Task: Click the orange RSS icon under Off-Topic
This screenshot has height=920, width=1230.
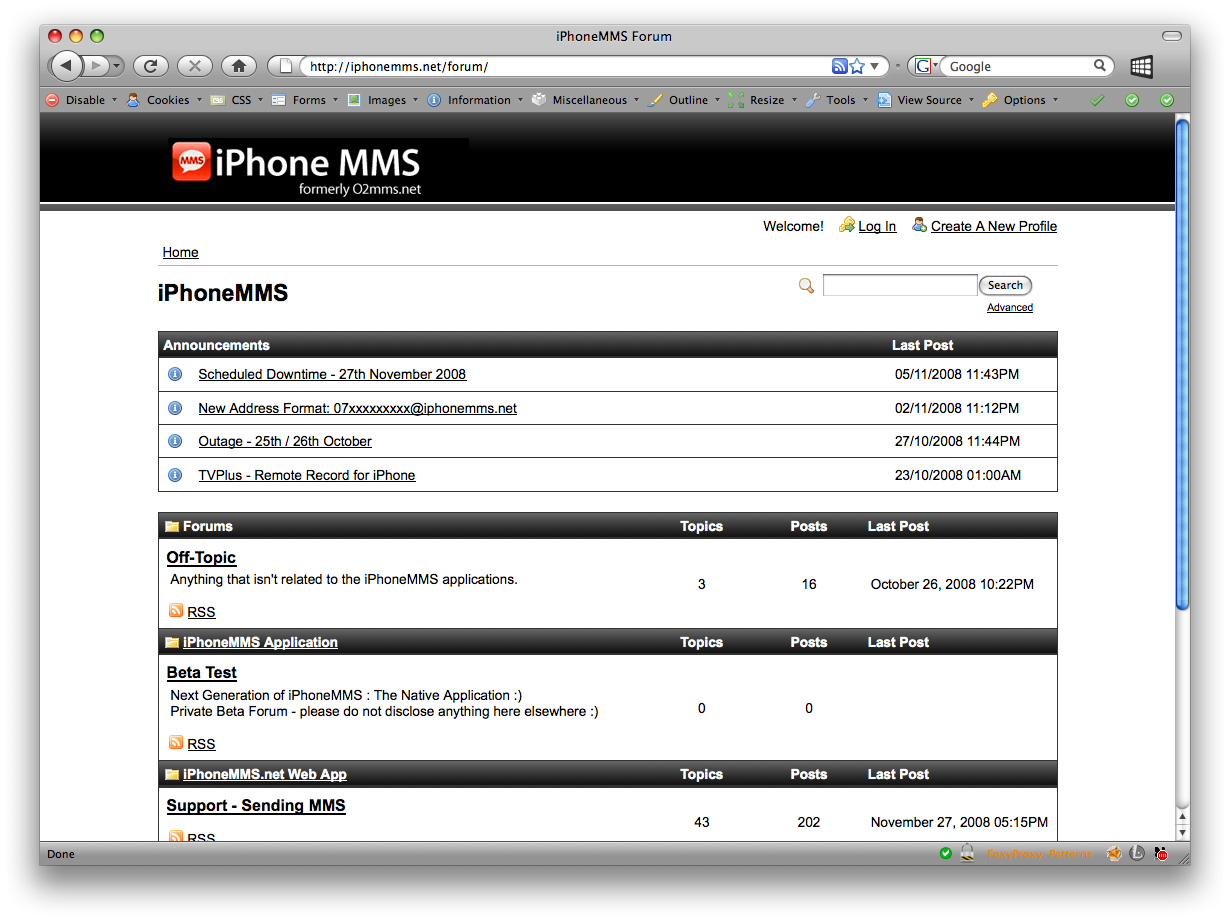Action: point(176,611)
